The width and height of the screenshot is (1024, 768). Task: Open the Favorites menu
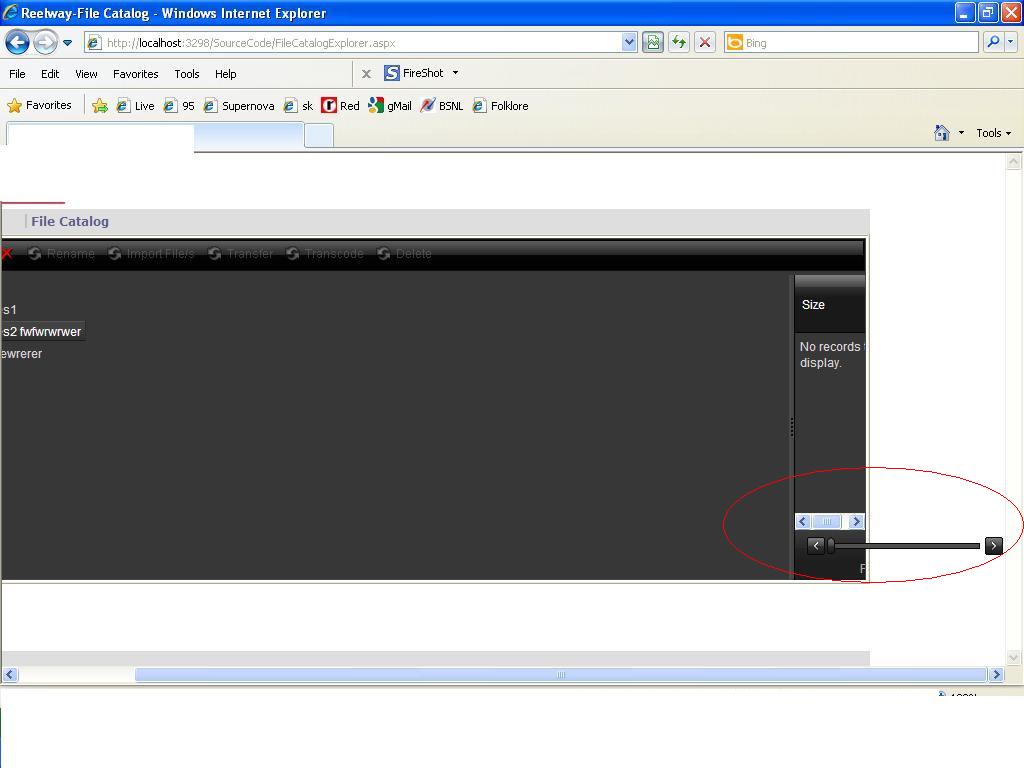tap(135, 74)
